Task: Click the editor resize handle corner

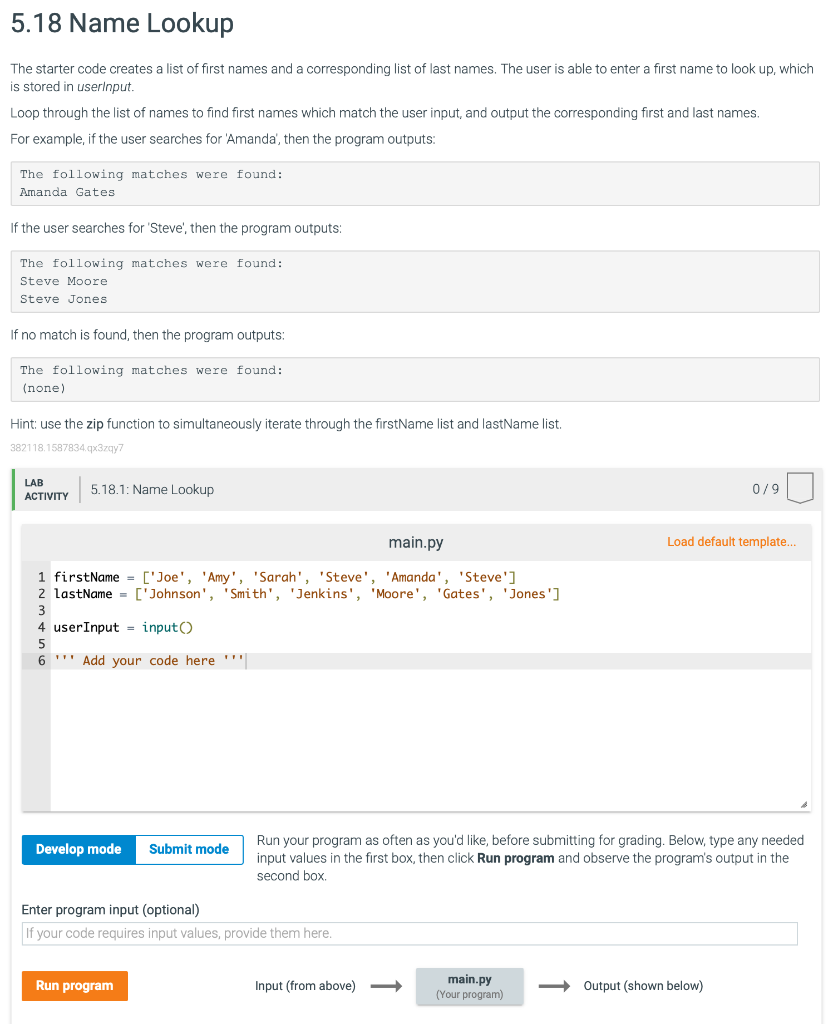Action: pyautogui.click(x=802, y=803)
